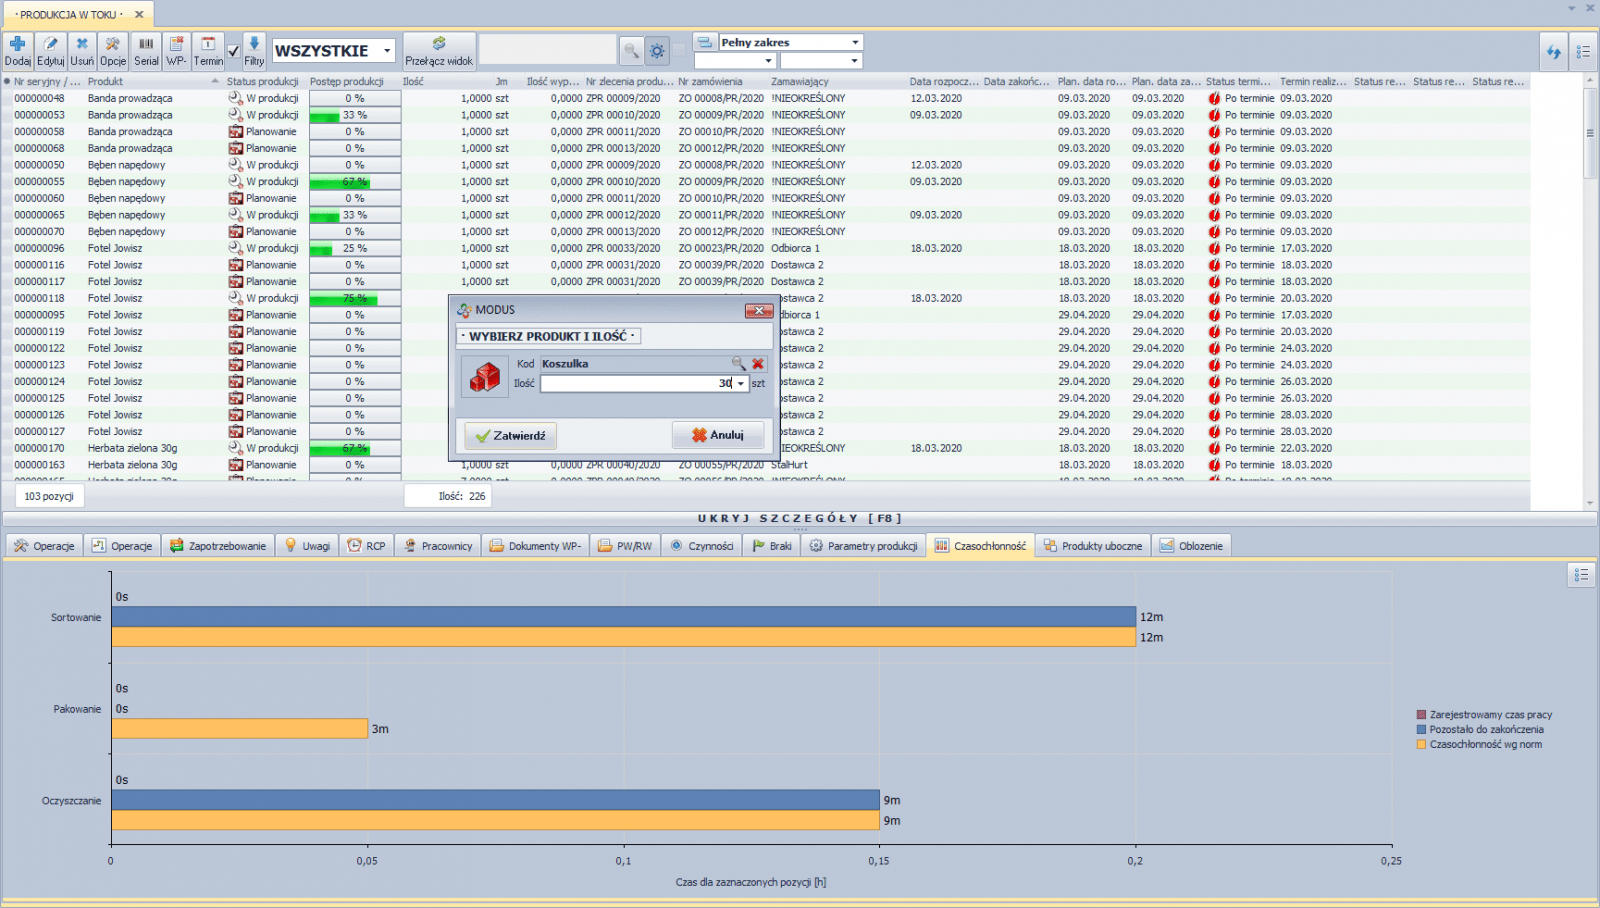
Task: Click the Termin calendar toolbar button
Action: click(x=208, y=51)
